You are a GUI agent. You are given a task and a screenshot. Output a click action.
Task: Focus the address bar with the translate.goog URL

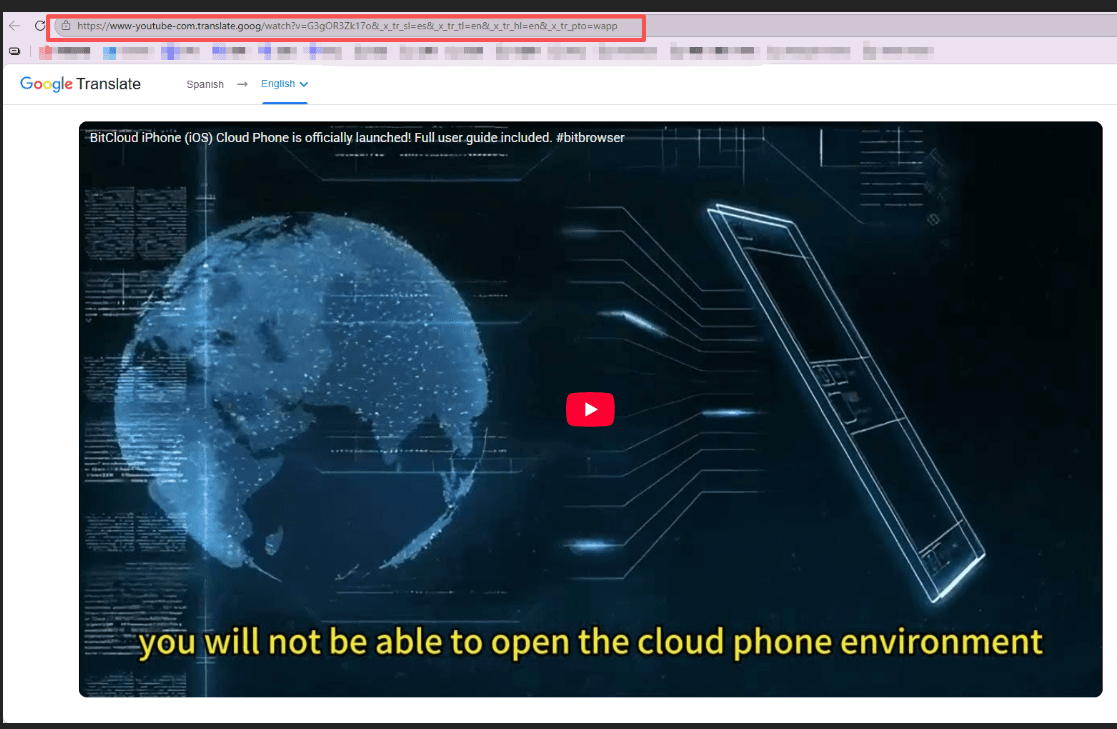346,26
